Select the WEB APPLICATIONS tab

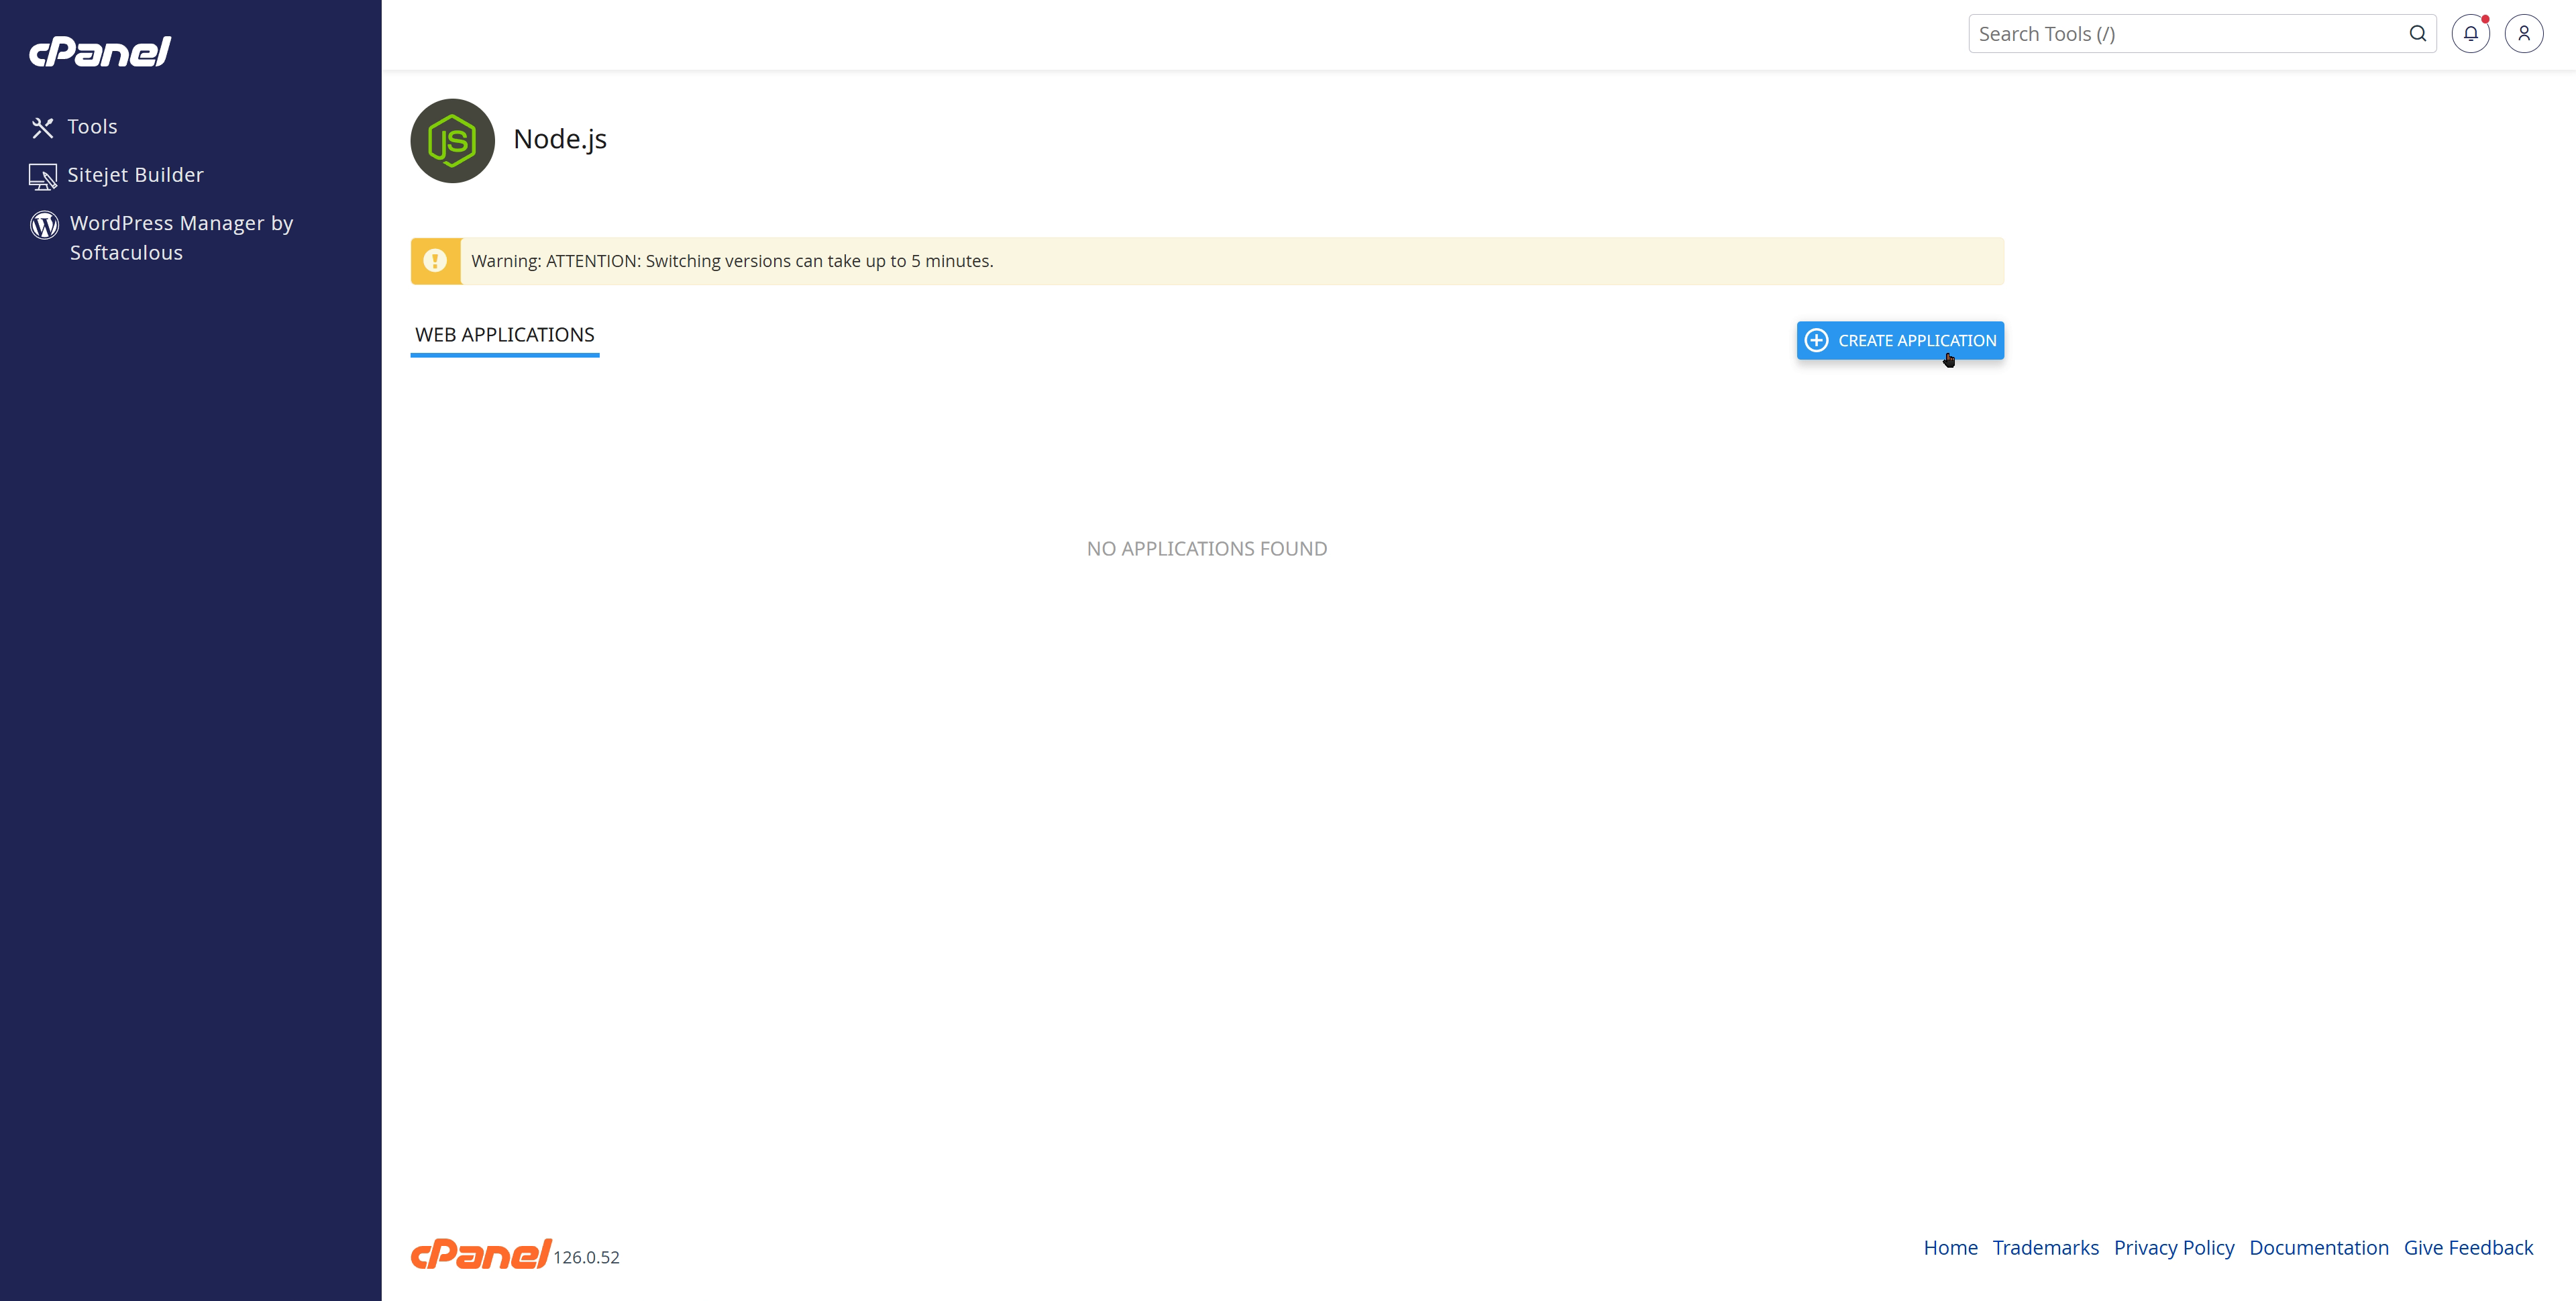click(x=504, y=335)
